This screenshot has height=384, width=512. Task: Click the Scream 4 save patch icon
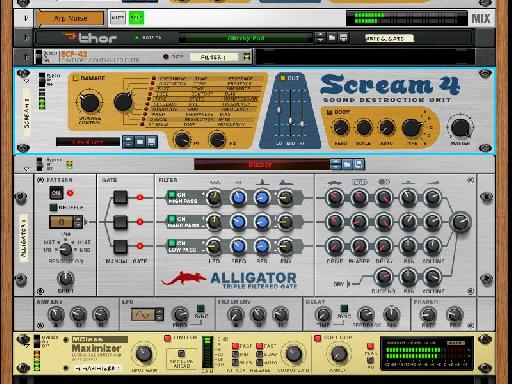pos(151,142)
